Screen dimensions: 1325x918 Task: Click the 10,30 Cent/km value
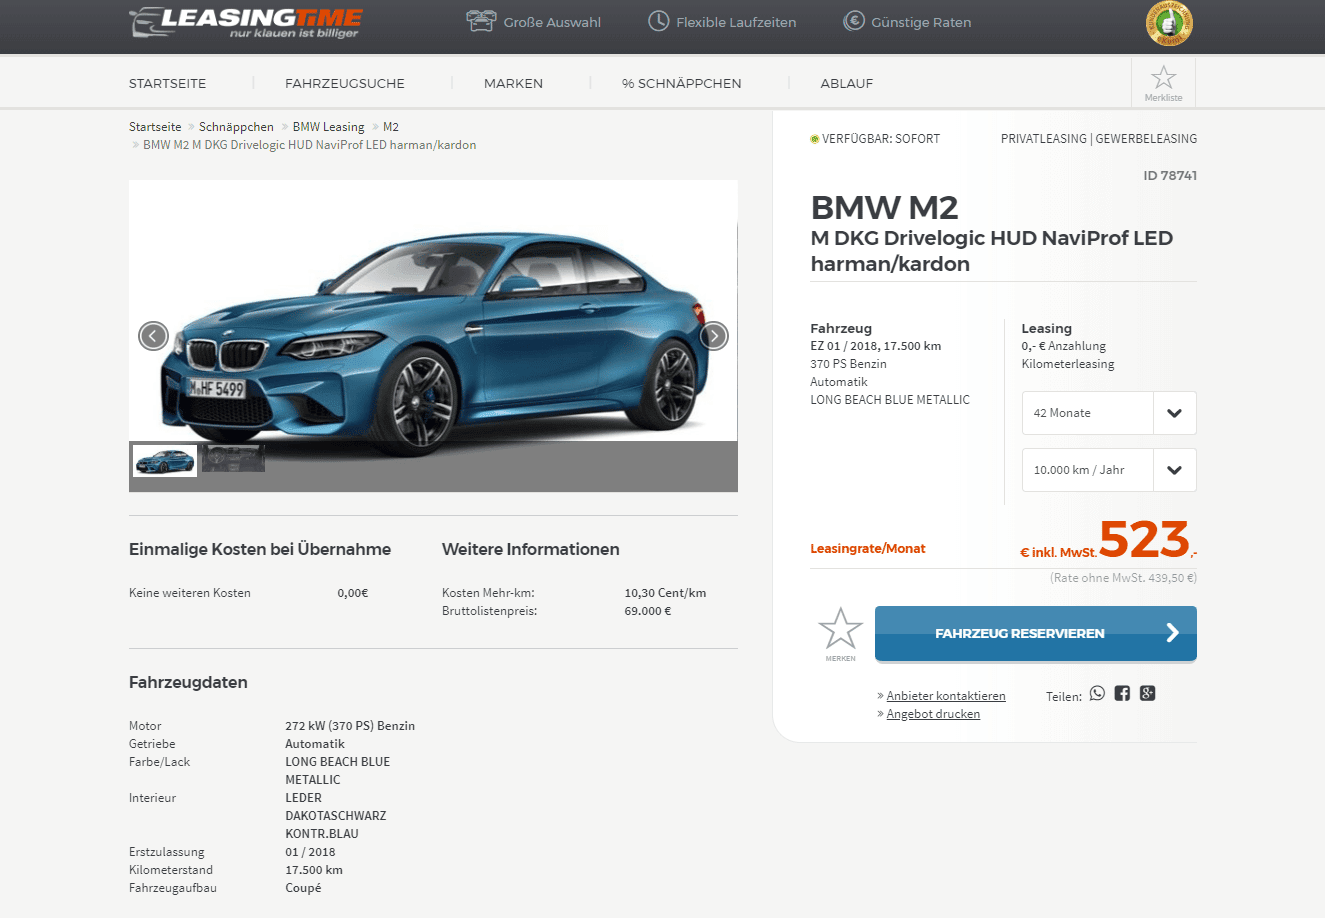click(665, 593)
